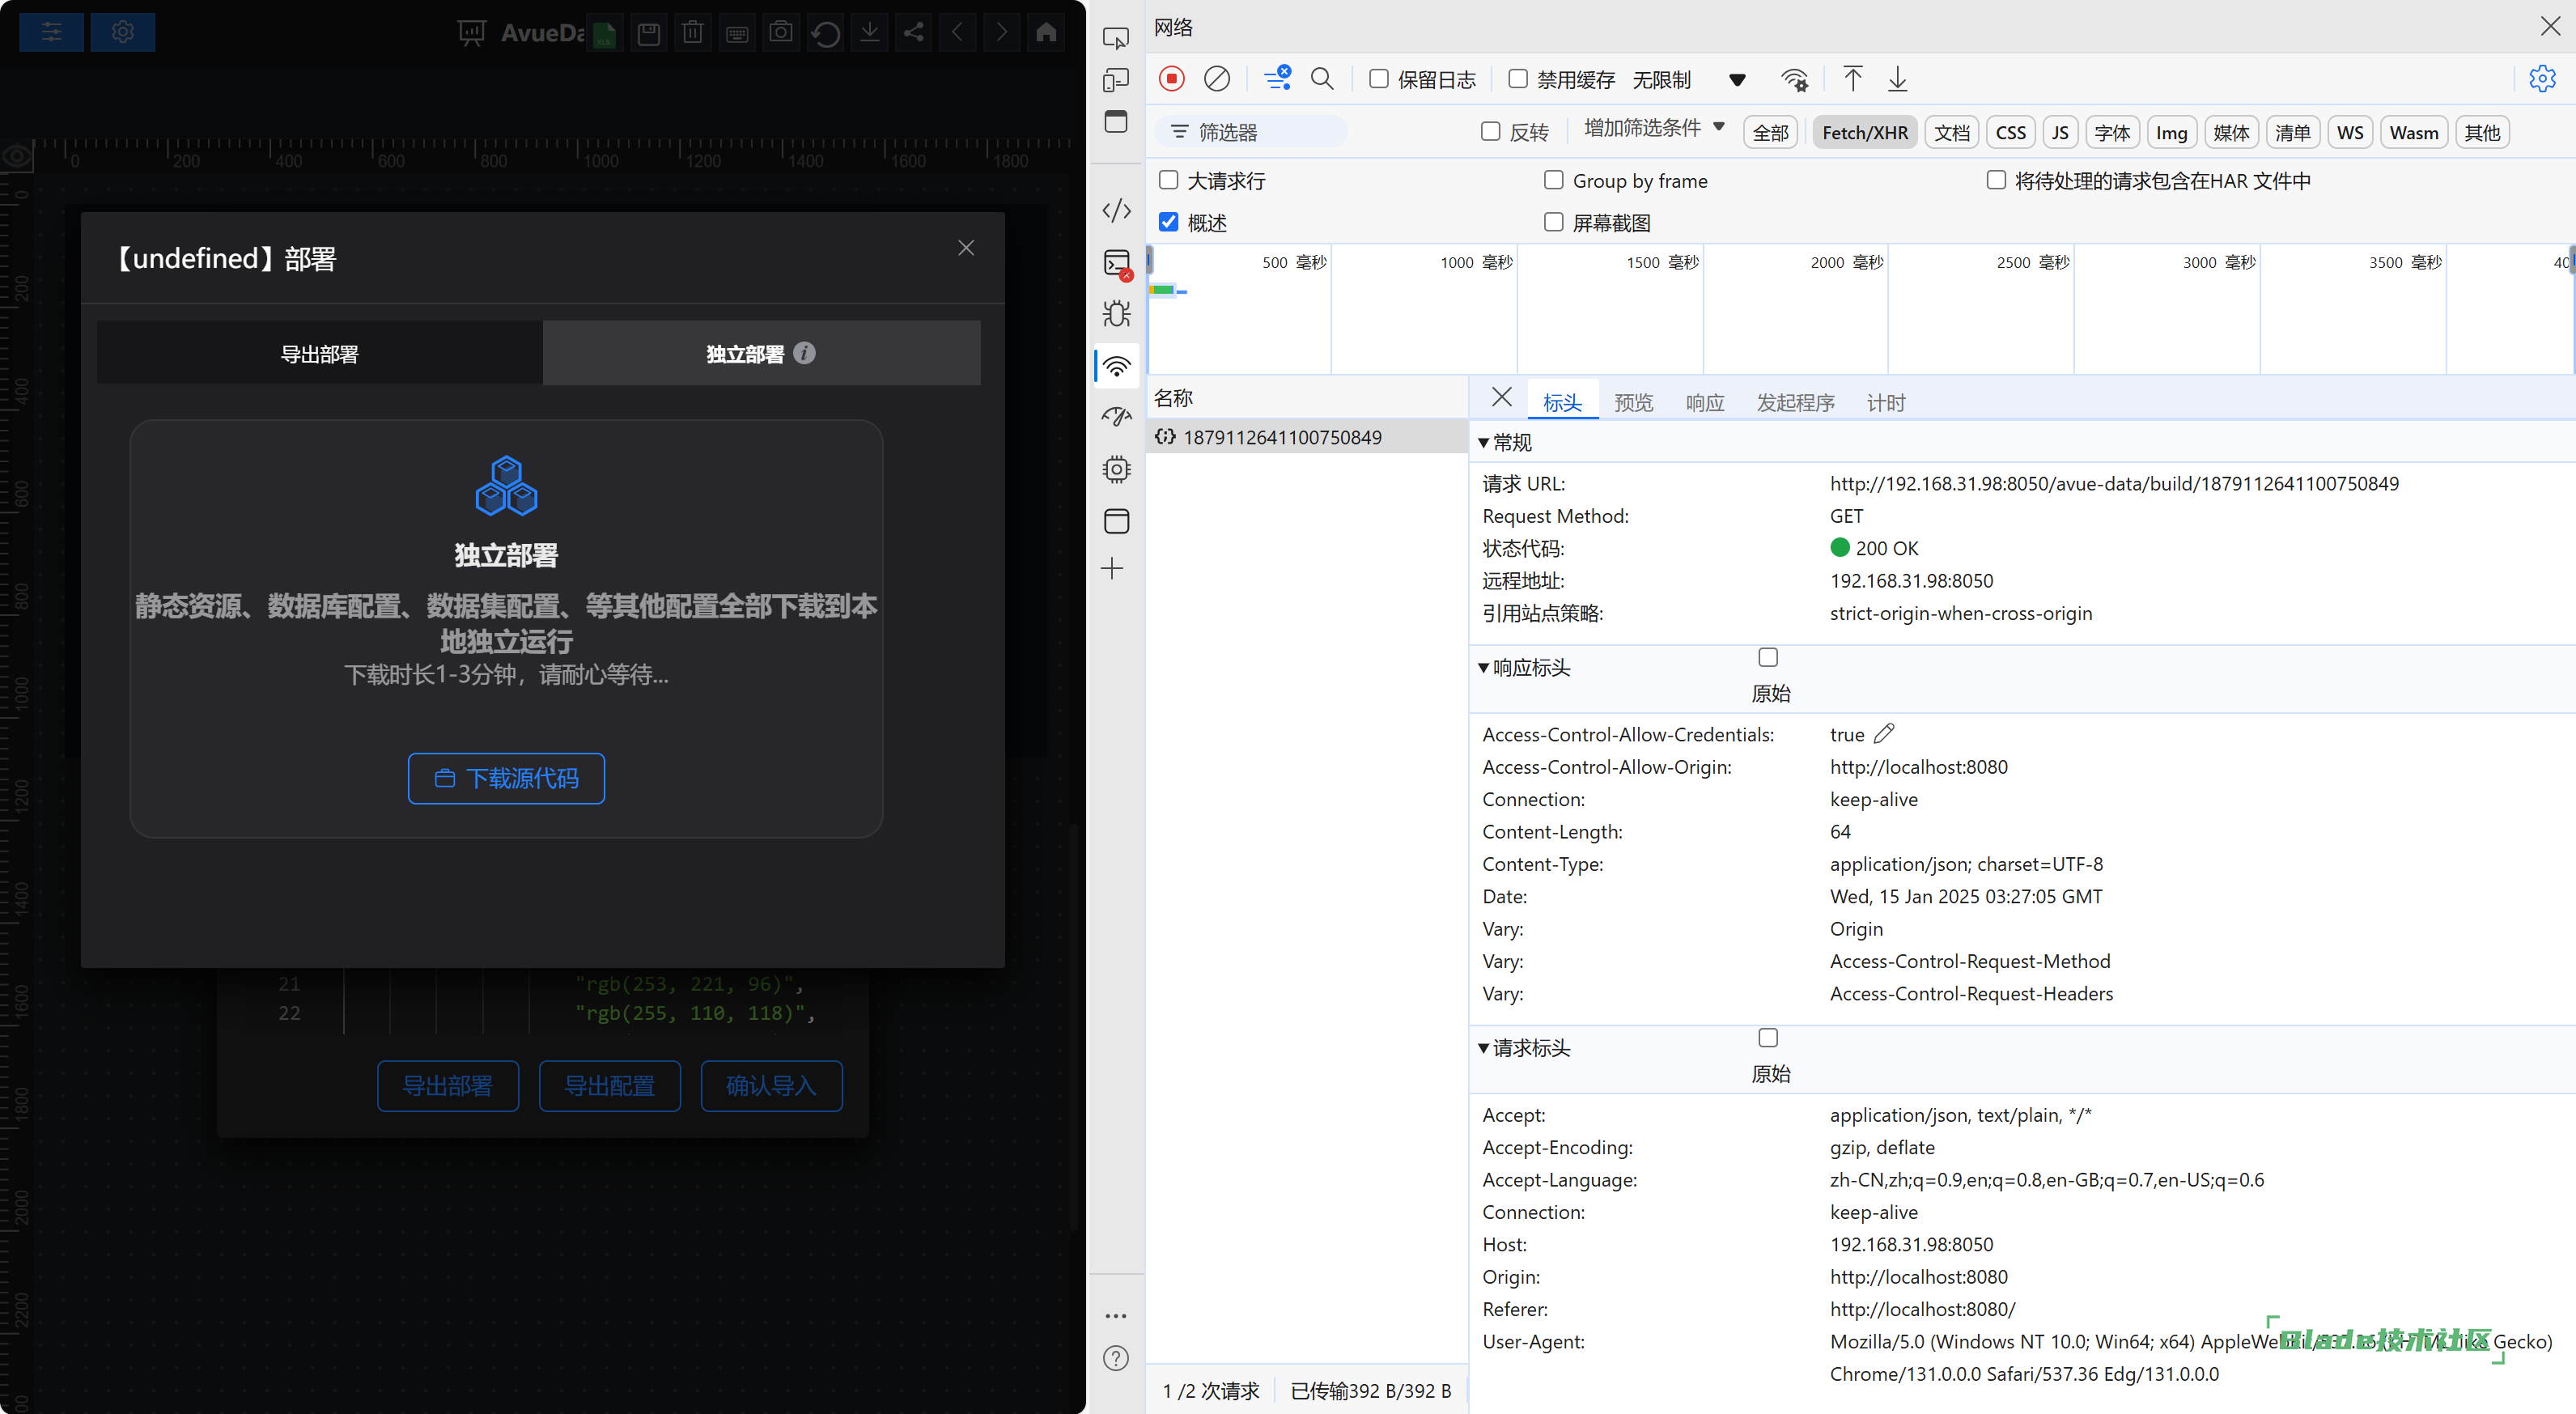Select the 导出部署 tab in dialog

point(320,353)
